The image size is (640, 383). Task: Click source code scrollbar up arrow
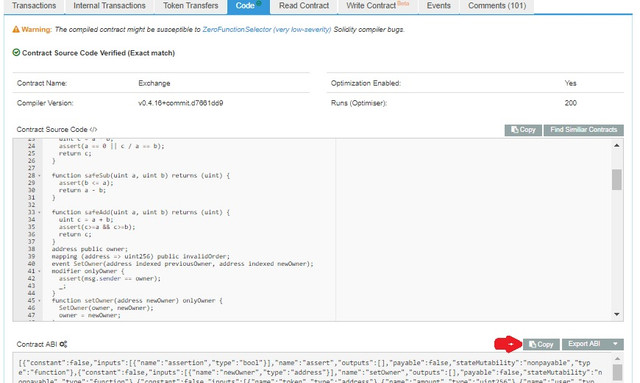[x=617, y=145]
